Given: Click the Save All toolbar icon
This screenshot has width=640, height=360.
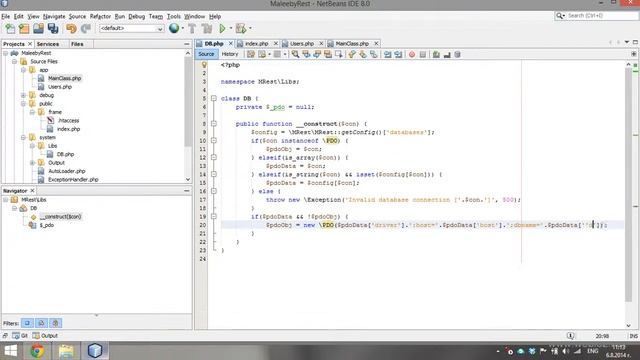Looking at the screenshot, I should tap(53, 29).
